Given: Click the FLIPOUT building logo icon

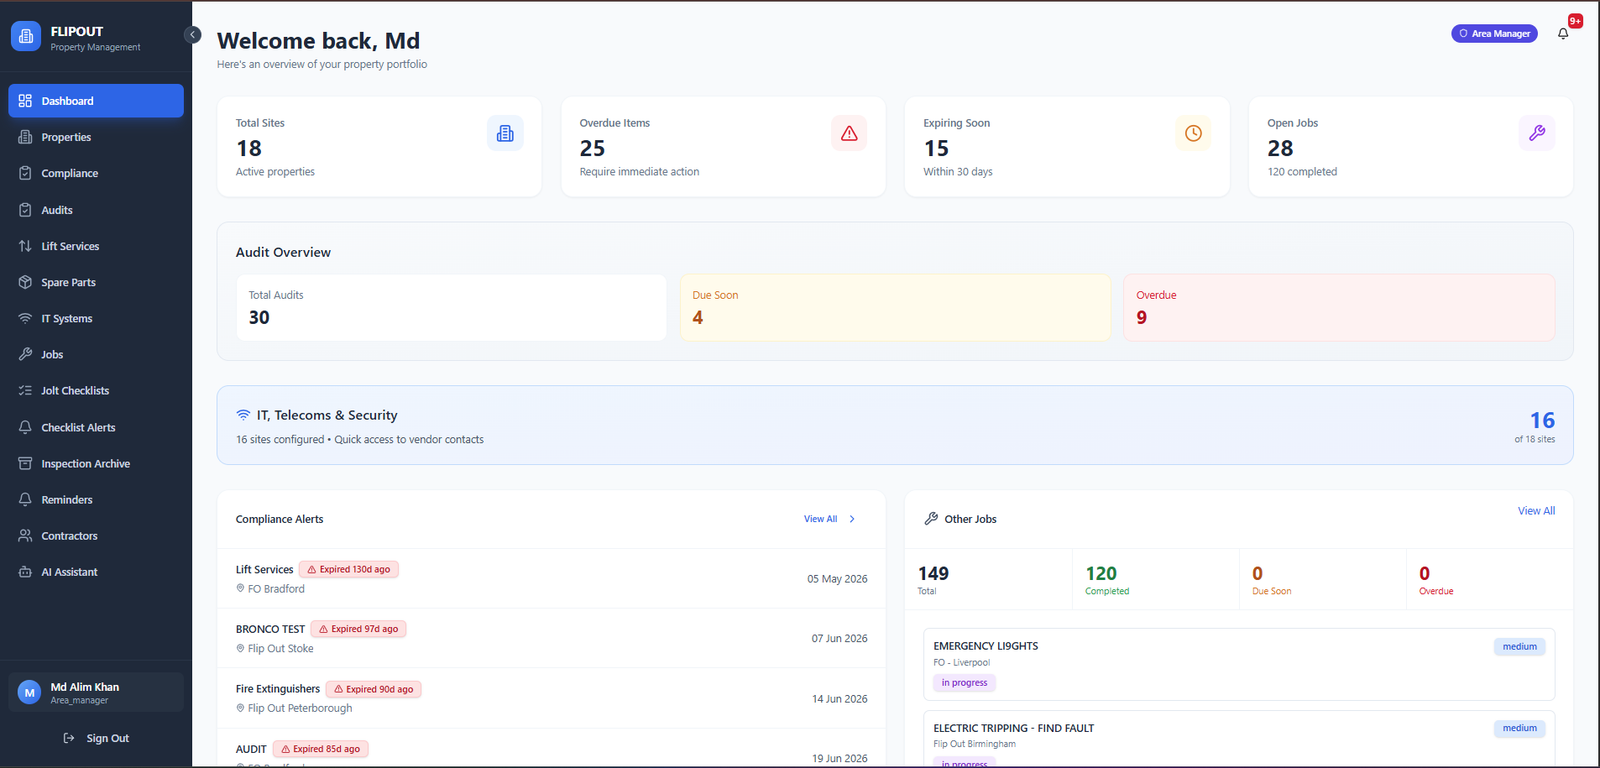Looking at the screenshot, I should 26,36.
